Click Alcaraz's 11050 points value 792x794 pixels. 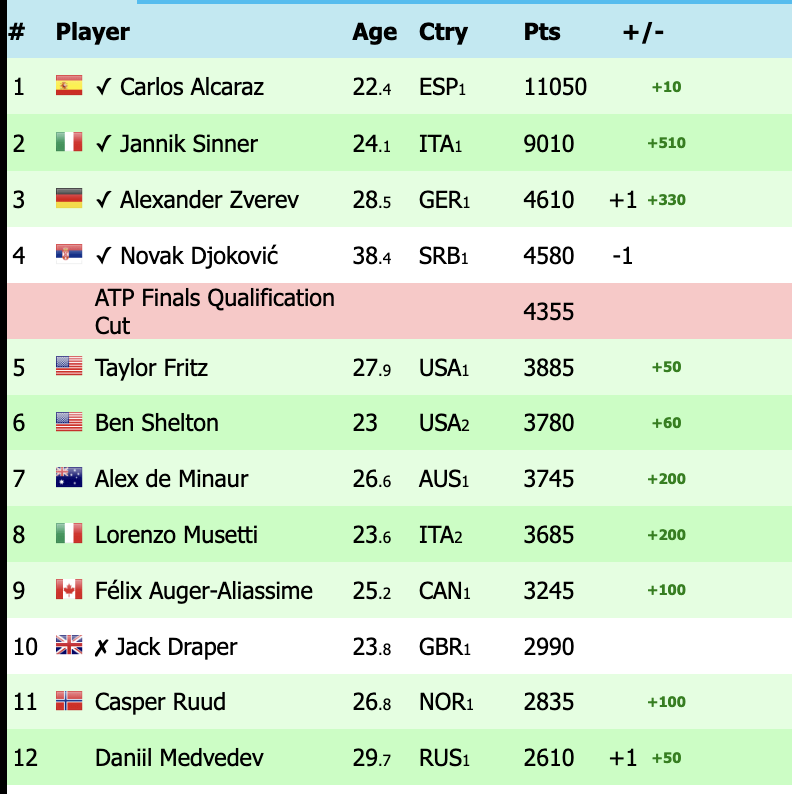tap(555, 87)
